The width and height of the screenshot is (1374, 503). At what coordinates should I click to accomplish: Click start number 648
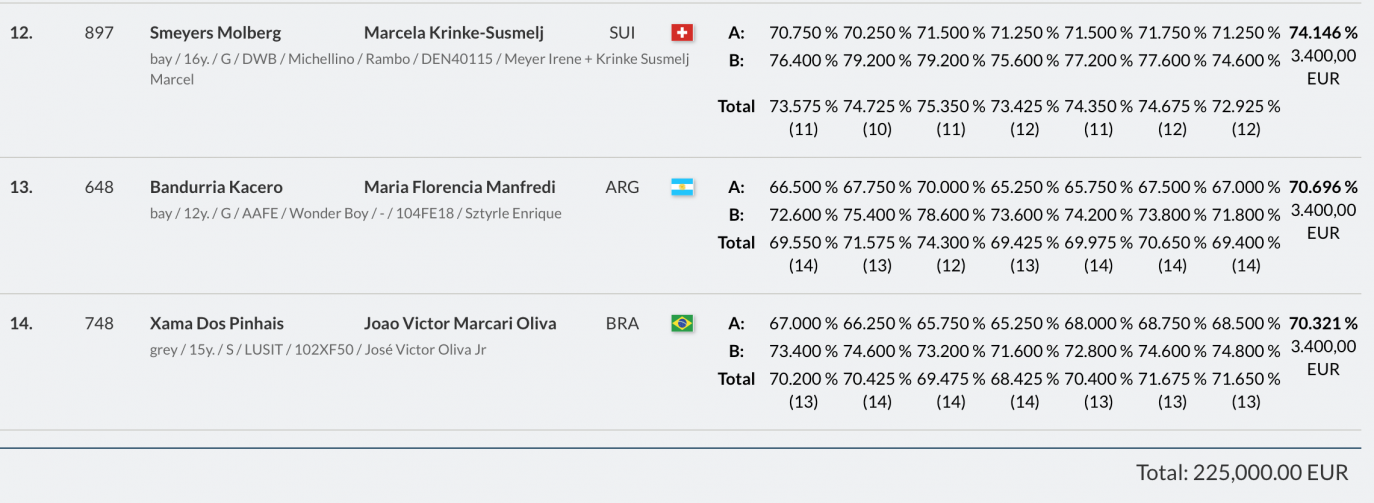click(x=99, y=187)
